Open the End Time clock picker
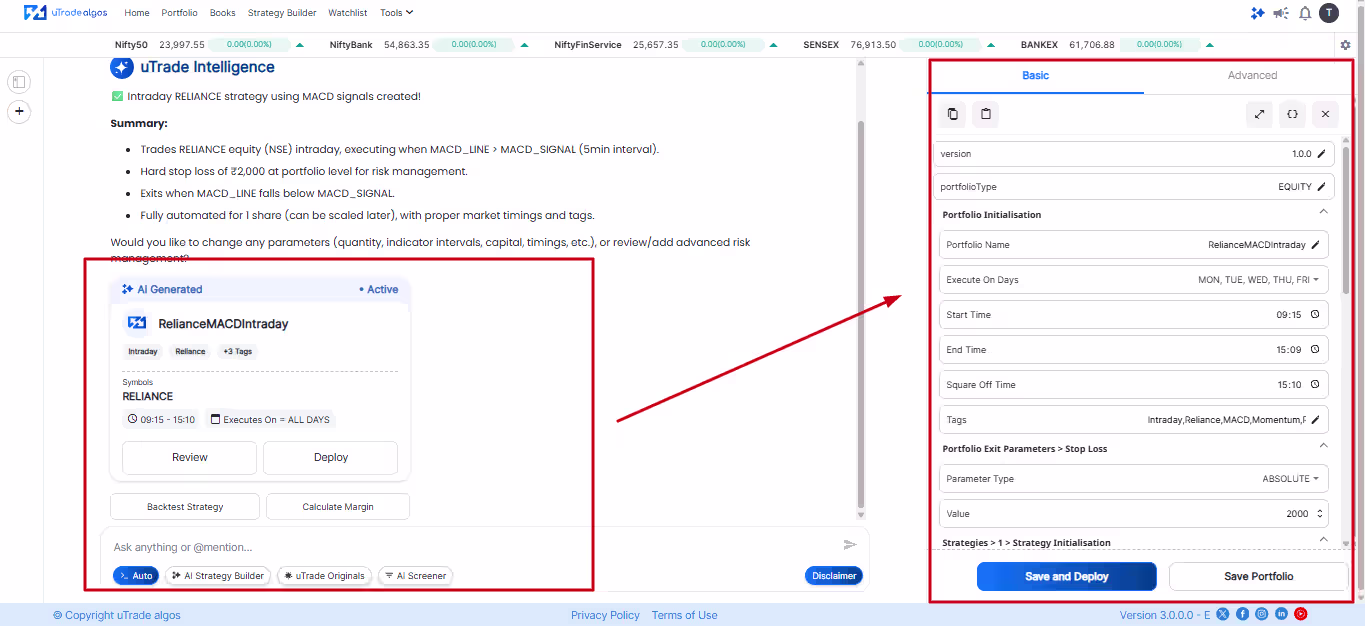 pyautogui.click(x=1314, y=350)
